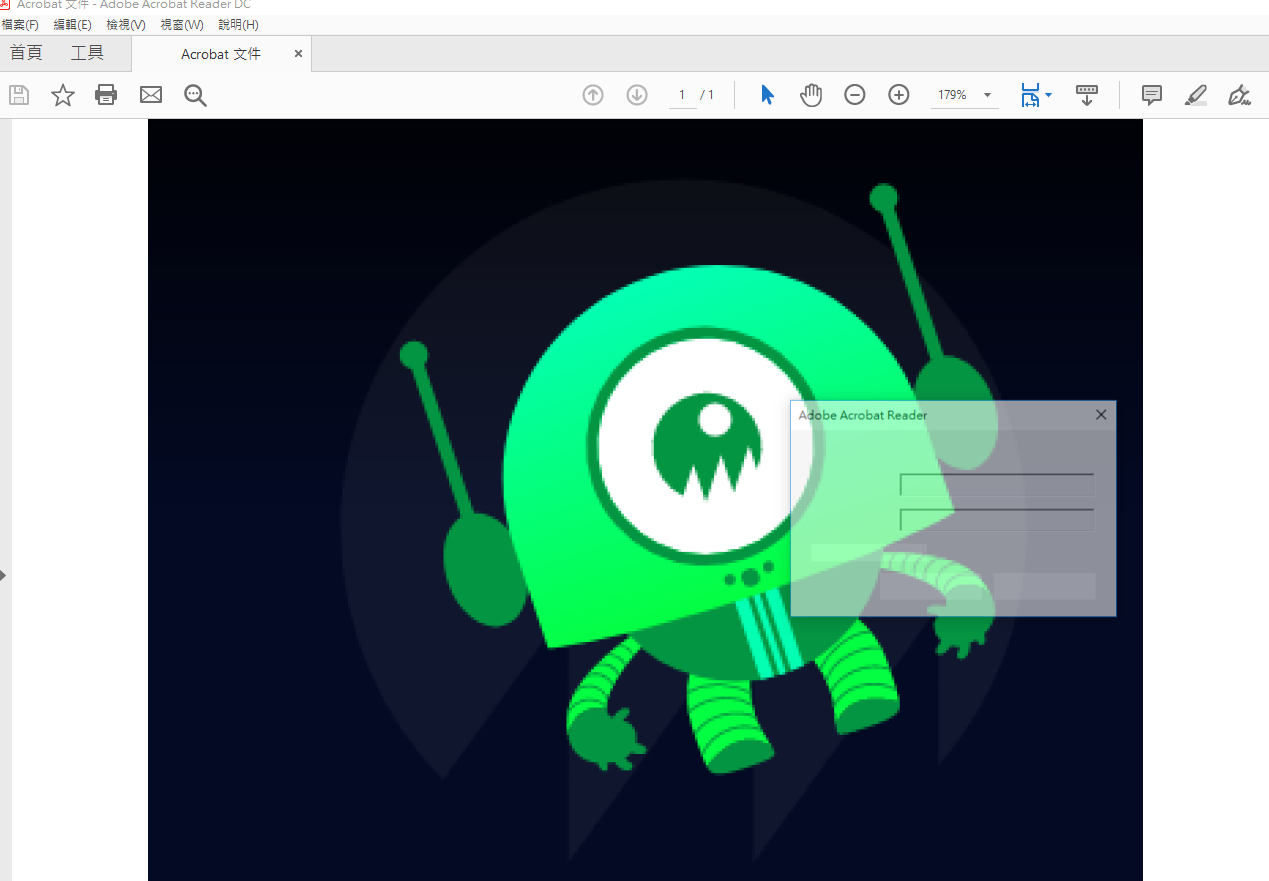
Task: Zoom in with the plus circle icon
Action: pyautogui.click(x=899, y=95)
